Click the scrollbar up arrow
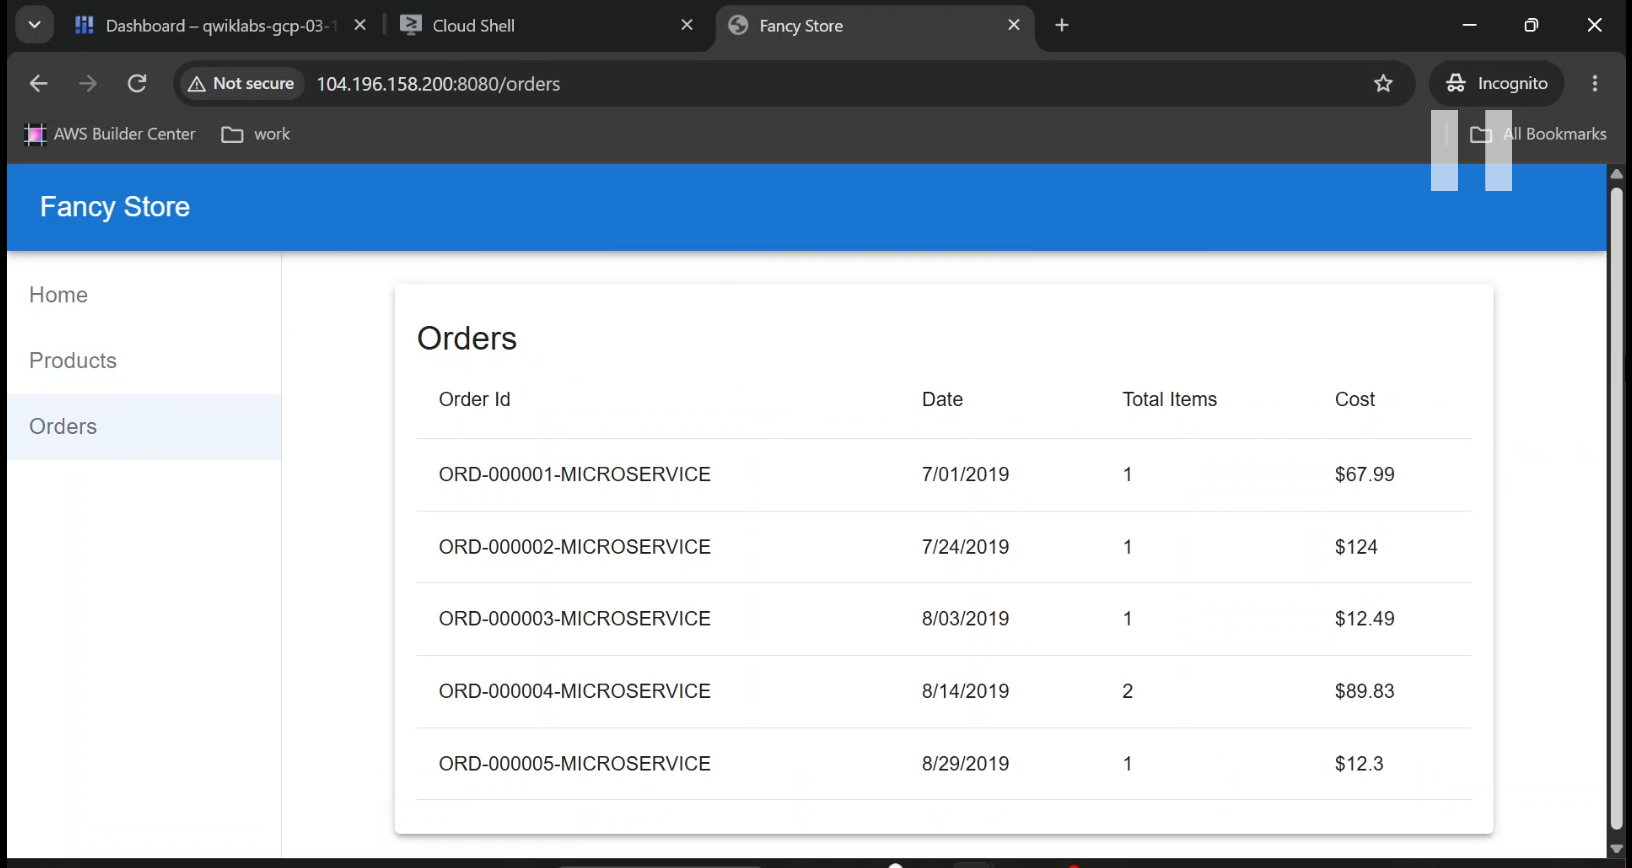 pos(1617,175)
